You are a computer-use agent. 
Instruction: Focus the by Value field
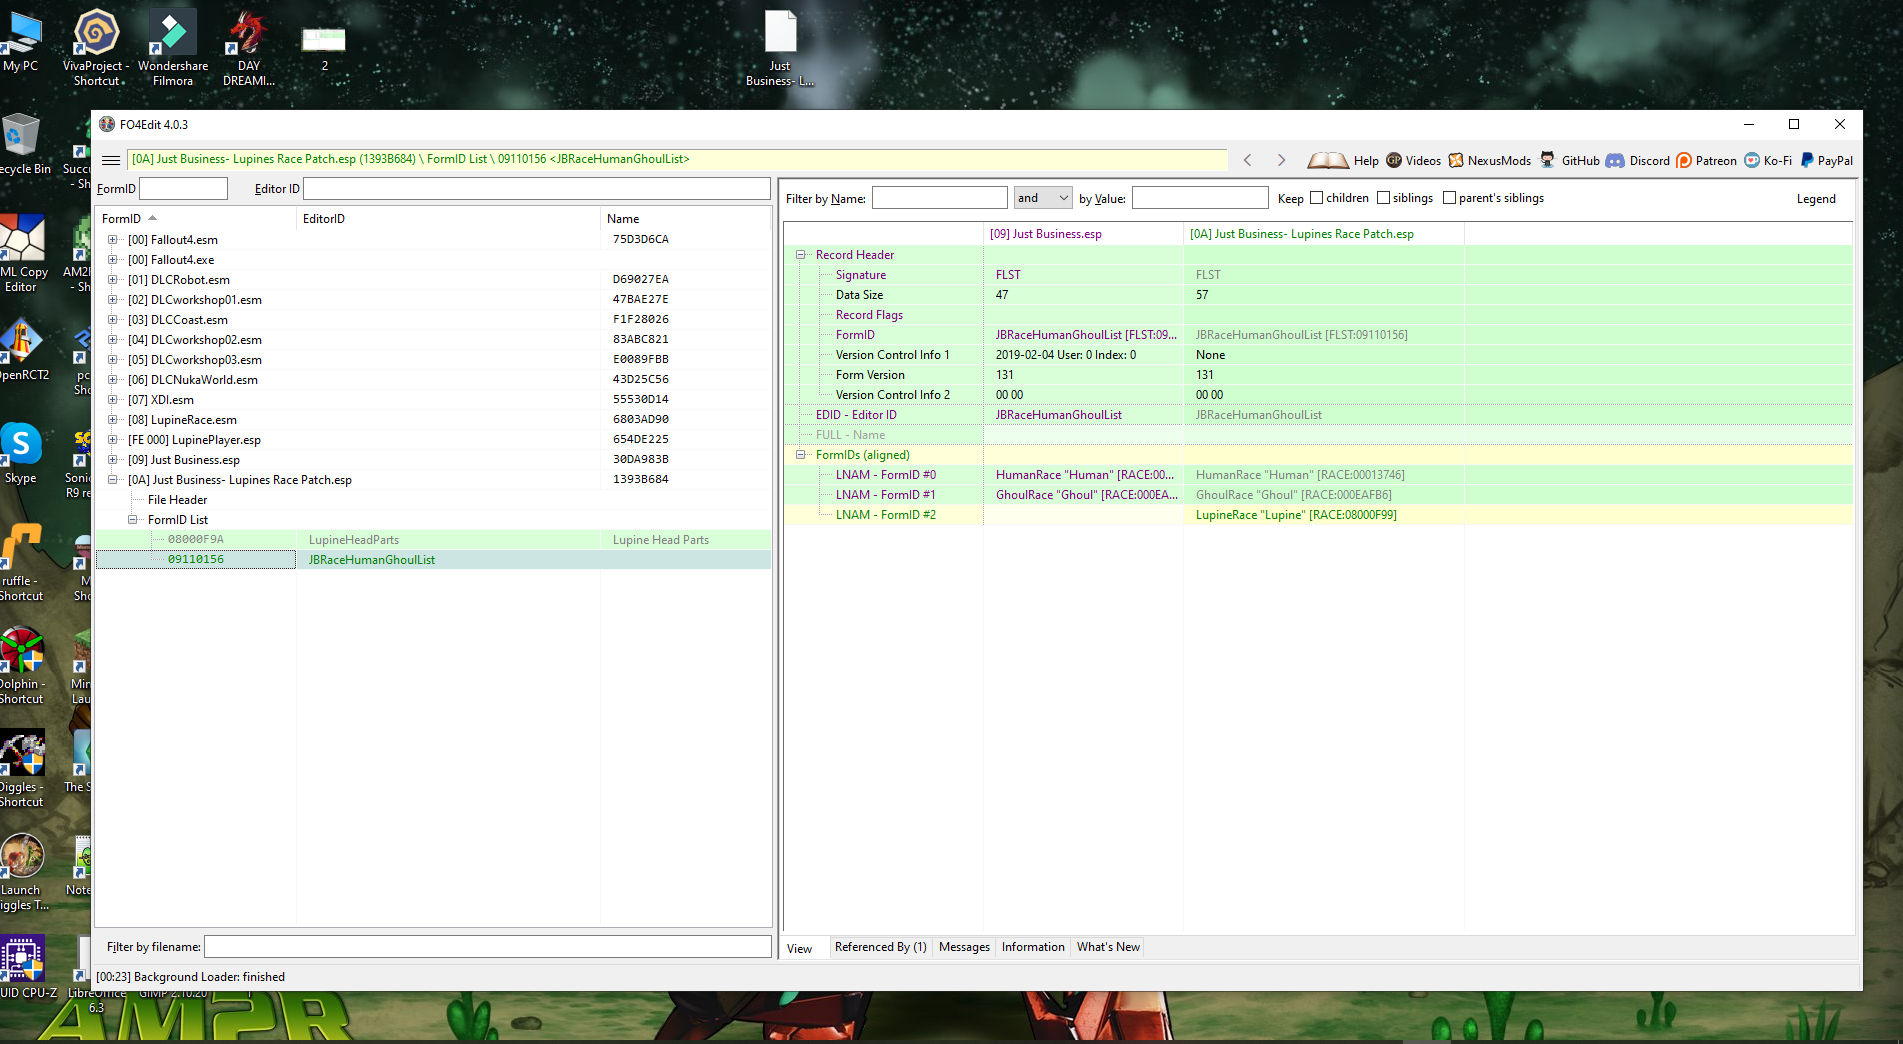click(1200, 198)
